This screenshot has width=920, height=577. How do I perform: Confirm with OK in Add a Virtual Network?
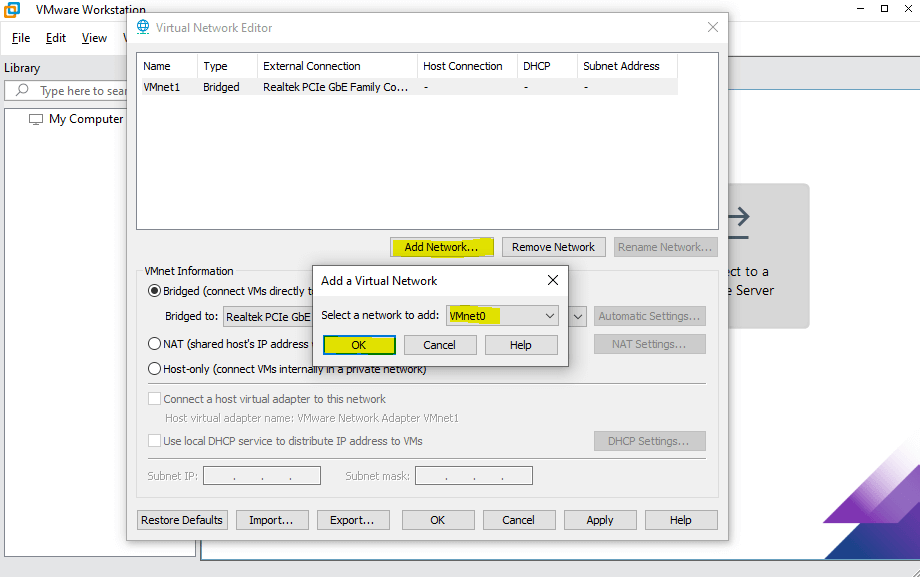pyautogui.click(x=359, y=345)
